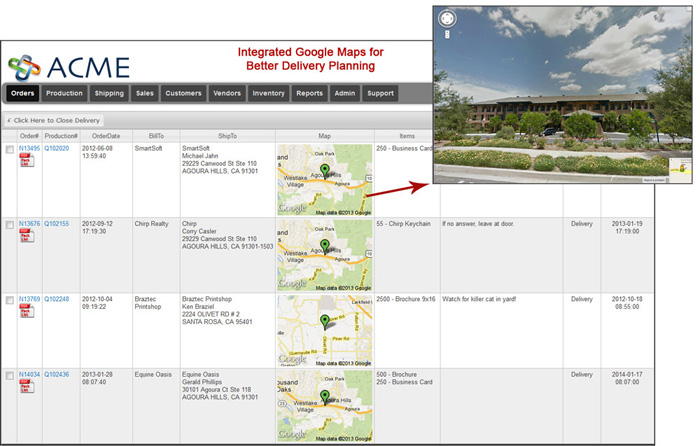Open the Reports tab
The height and width of the screenshot is (446, 700).
(309, 93)
